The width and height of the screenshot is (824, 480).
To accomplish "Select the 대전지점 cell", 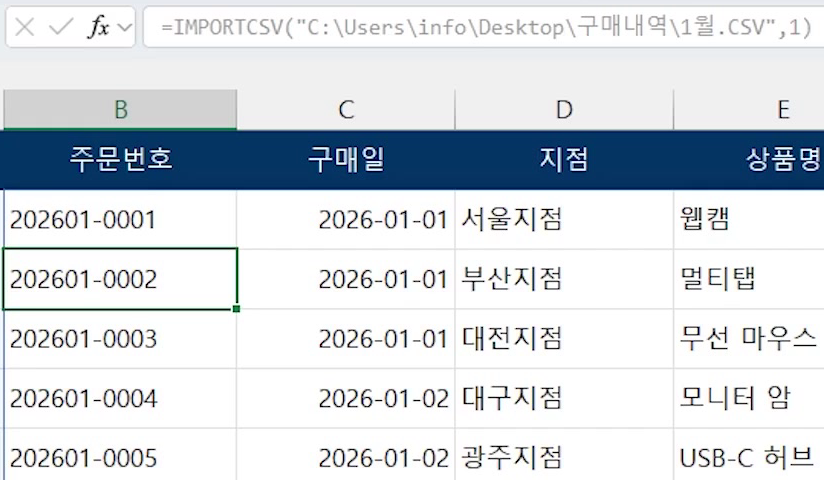I will (564, 339).
